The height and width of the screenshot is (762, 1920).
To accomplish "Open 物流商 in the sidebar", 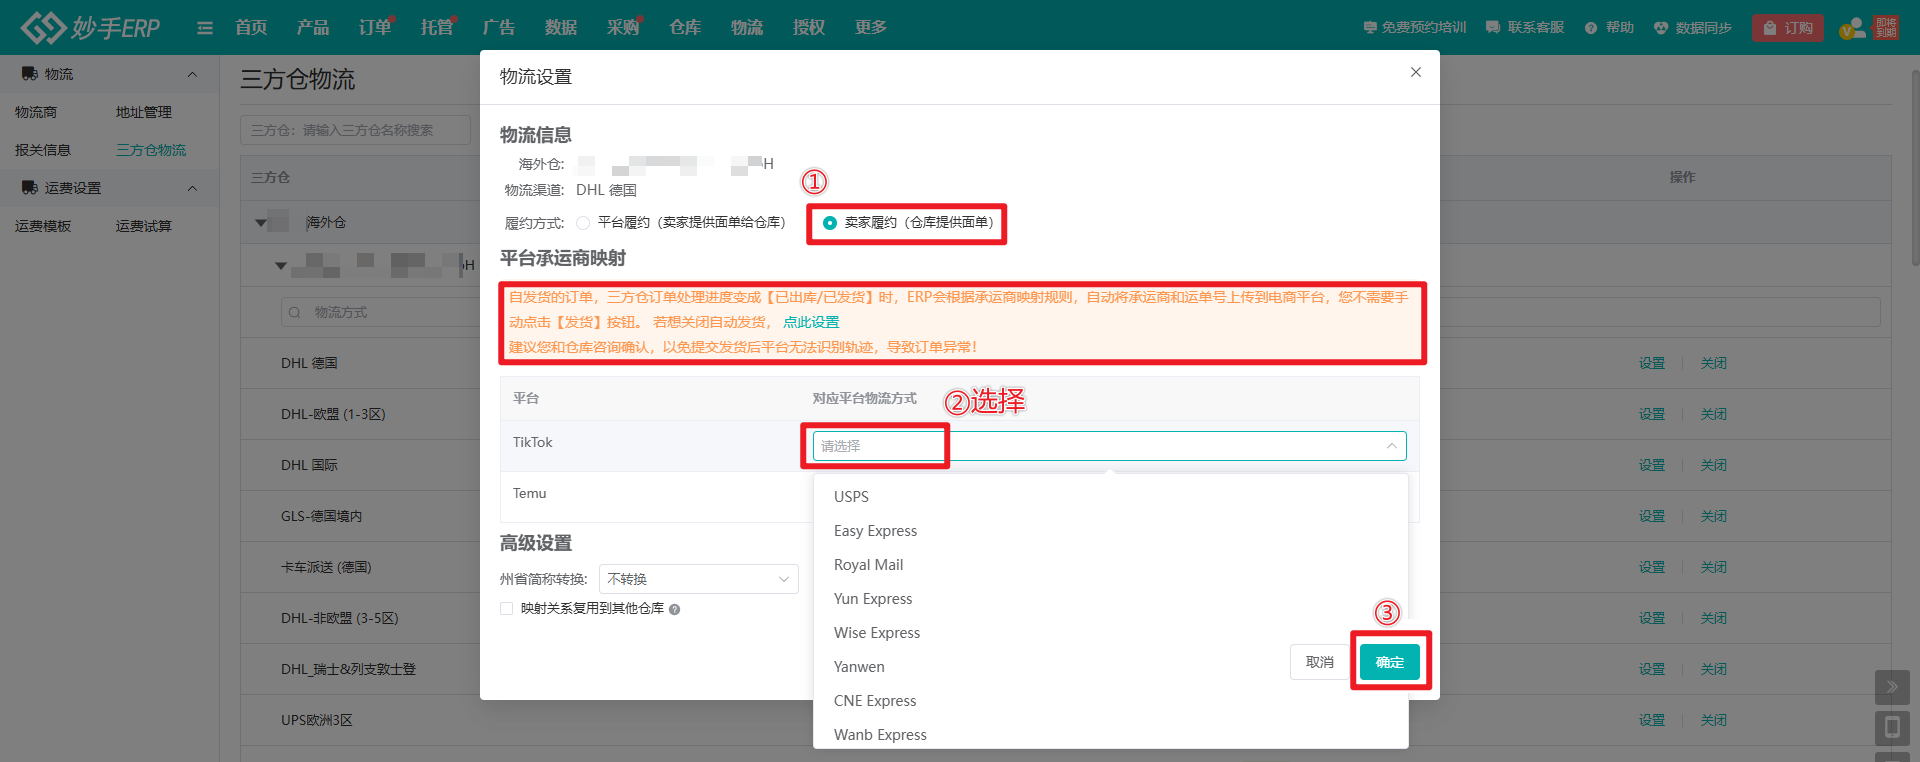I will 36,112.
